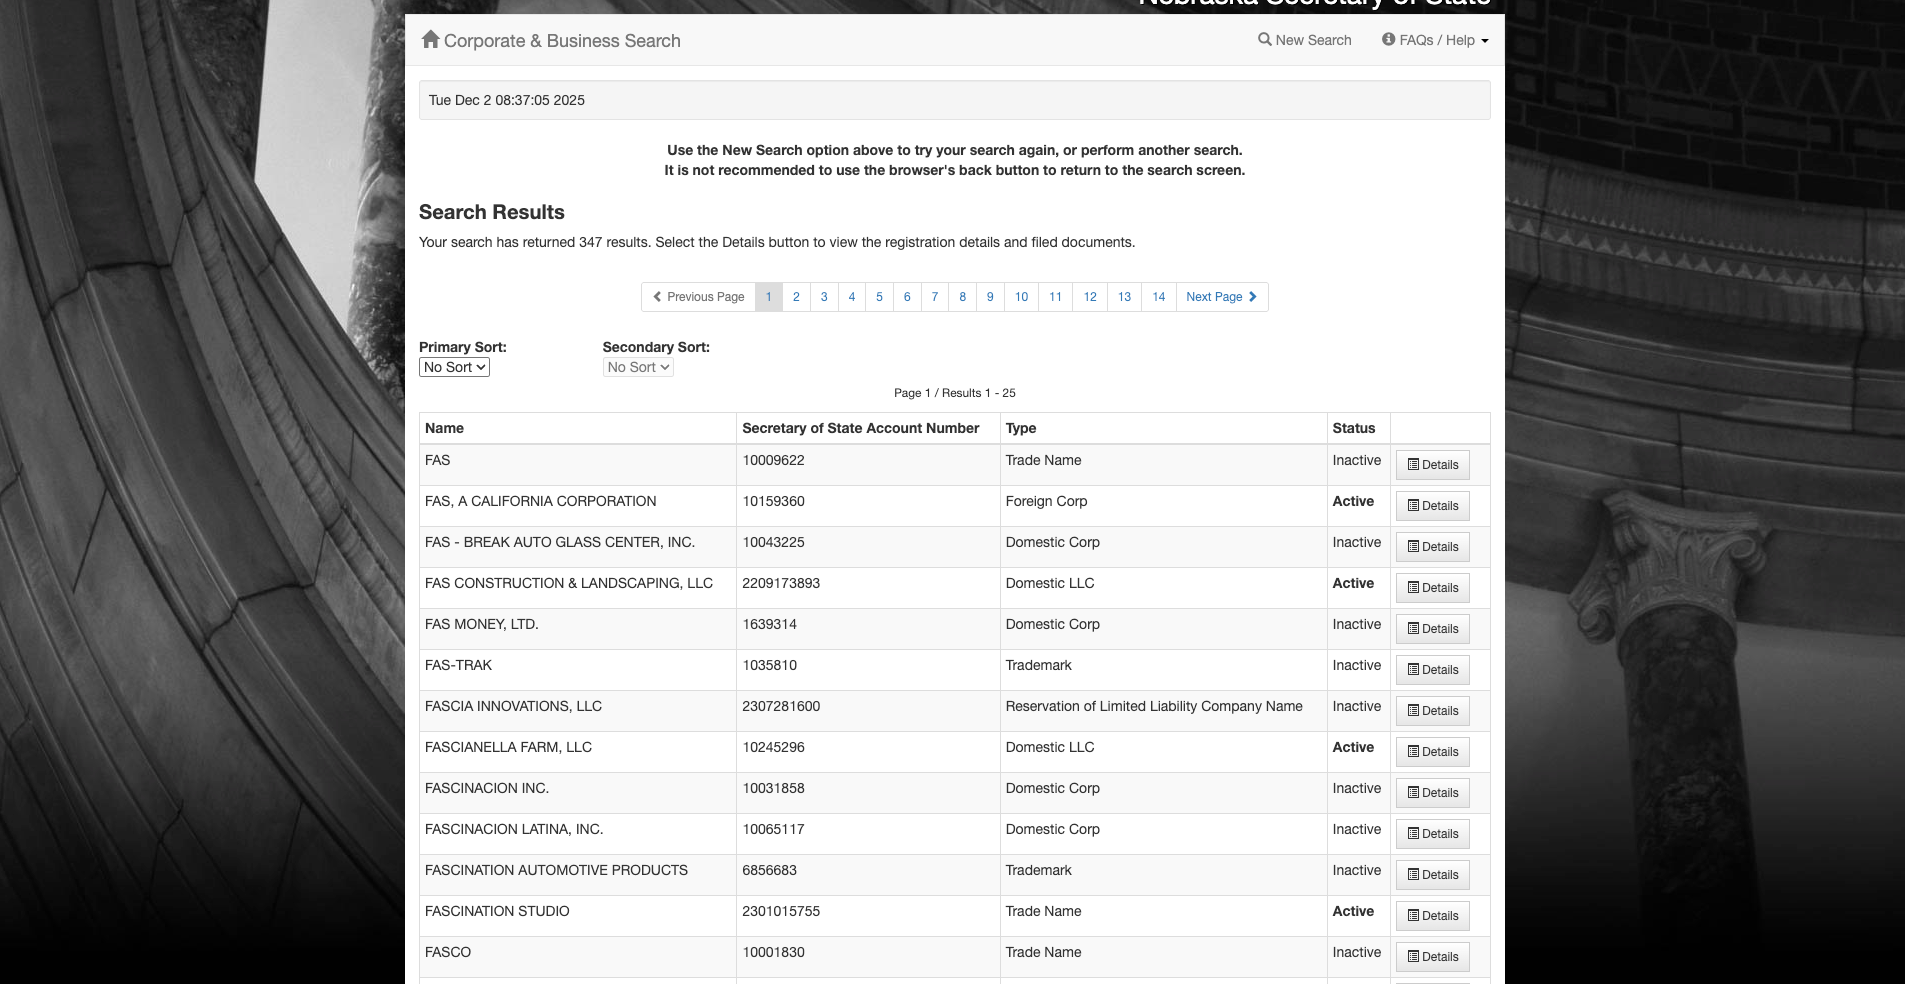1905x984 pixels.
Task: Click the Details icon for FAS trade name
Action: click(1414, 465)
